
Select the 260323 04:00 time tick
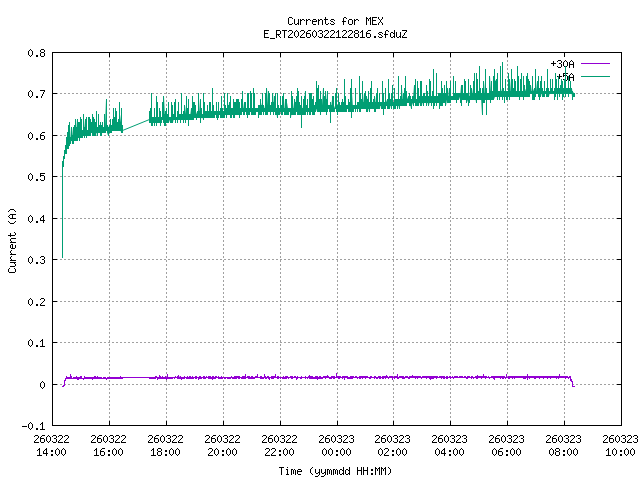click(x=450, y=445)
